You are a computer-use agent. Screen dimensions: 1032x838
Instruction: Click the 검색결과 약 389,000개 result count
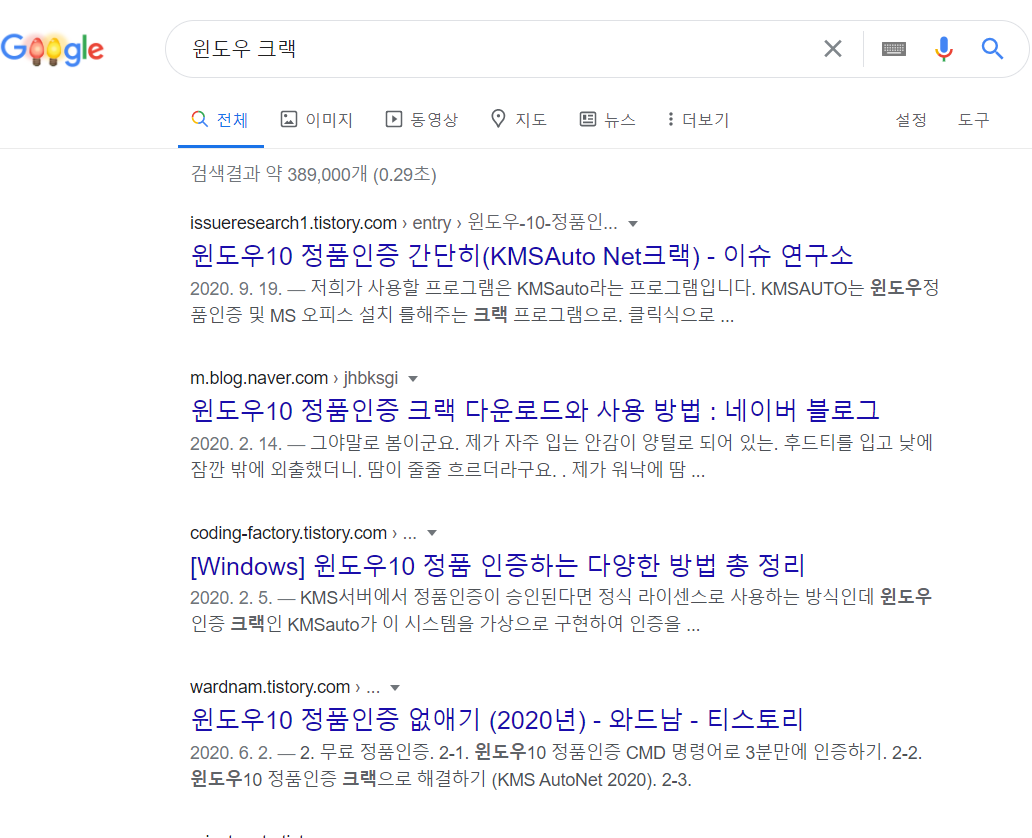[x=313, y=174]
